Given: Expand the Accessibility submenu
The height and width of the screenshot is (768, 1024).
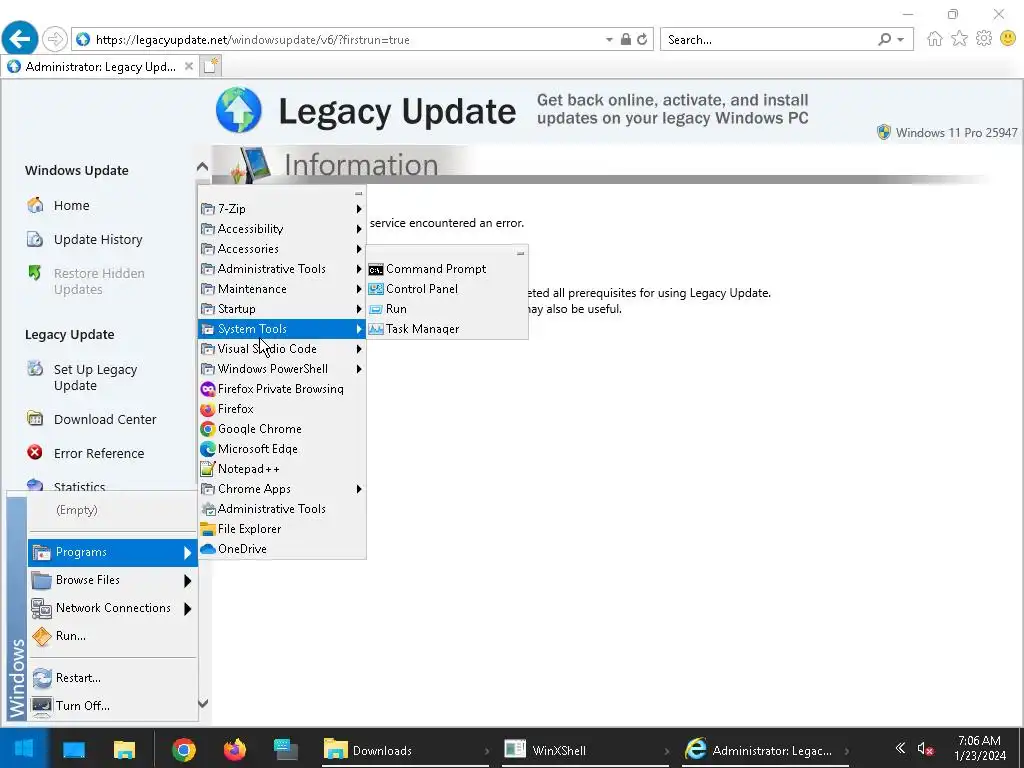Looking at the screenshot, I should (281, 229).
